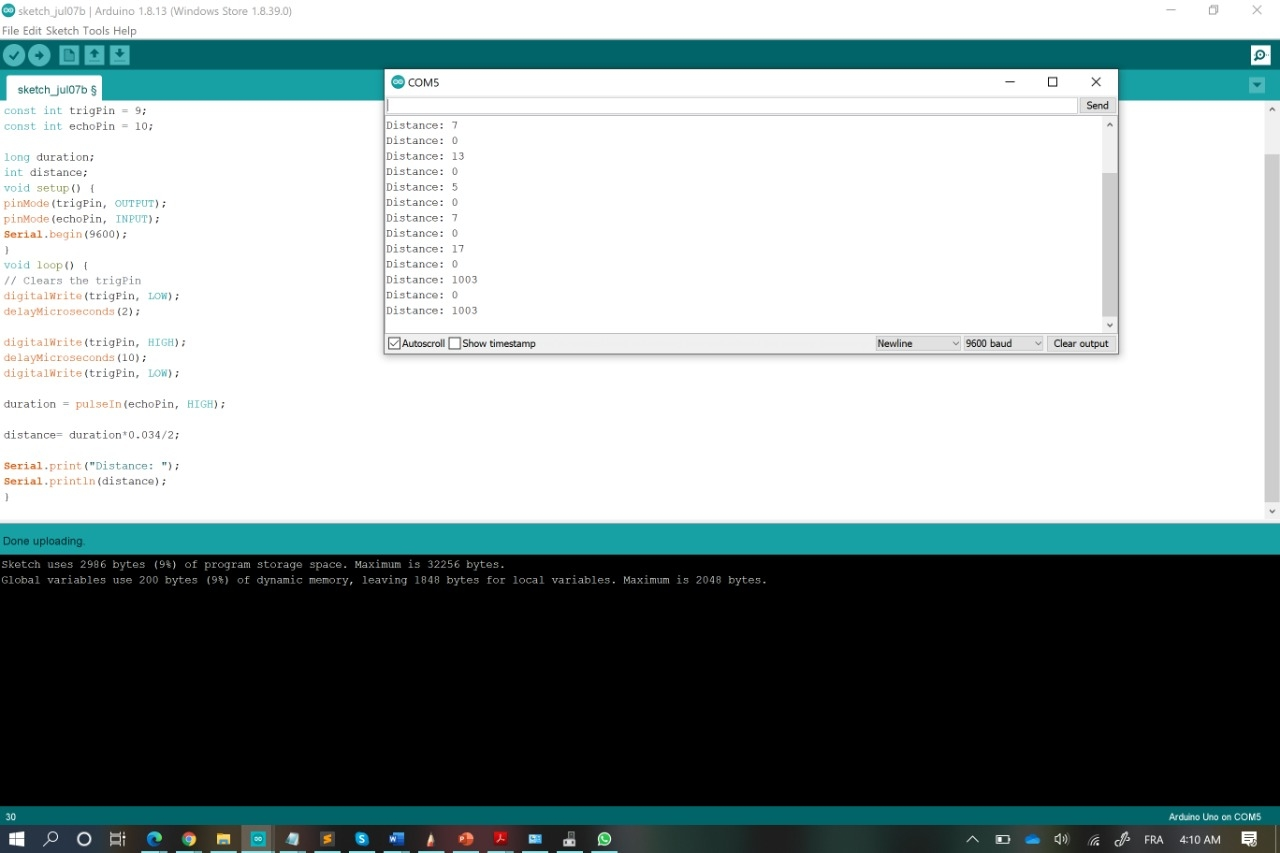
Task: Launch Google Chrome from the taskbar
Action: click(x=189, y=839)
